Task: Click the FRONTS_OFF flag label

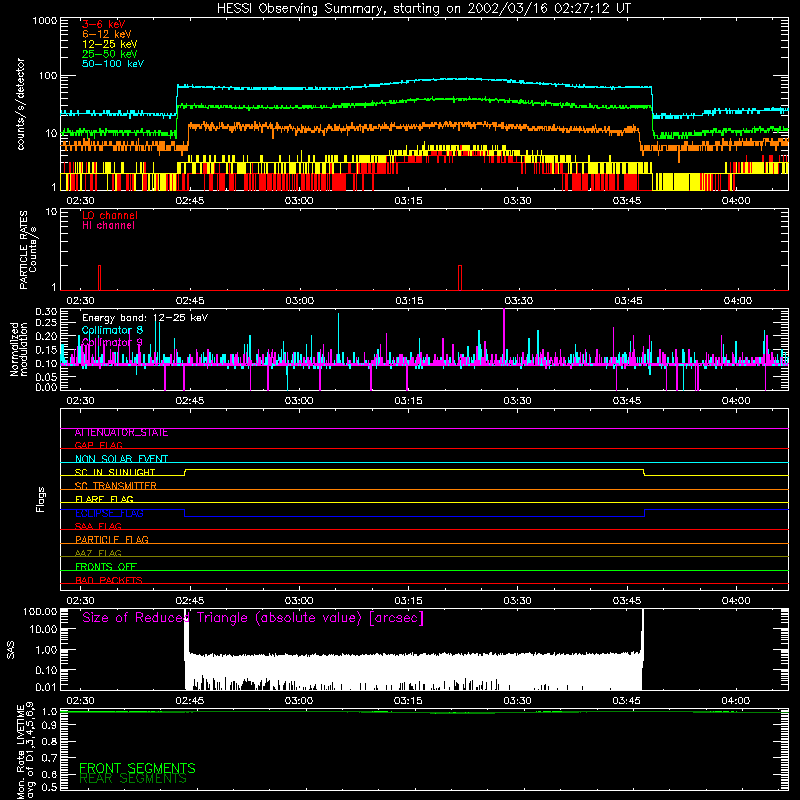Action: tap(106, 567)
